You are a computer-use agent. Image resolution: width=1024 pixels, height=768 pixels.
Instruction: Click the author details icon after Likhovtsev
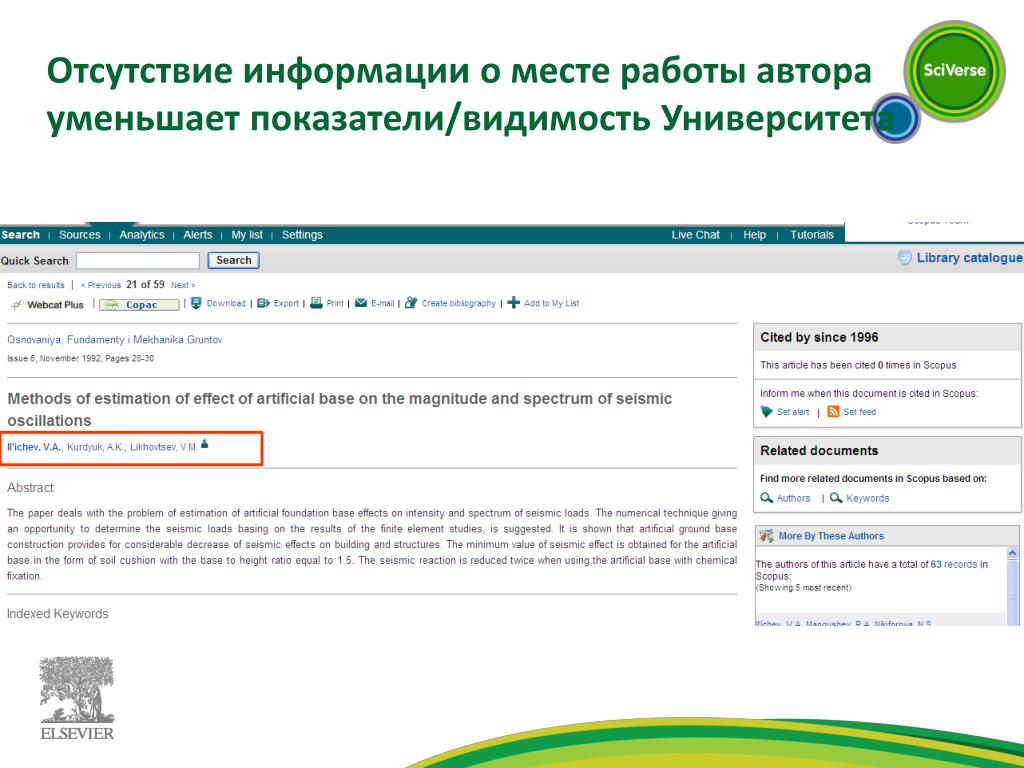coord(204,444)
